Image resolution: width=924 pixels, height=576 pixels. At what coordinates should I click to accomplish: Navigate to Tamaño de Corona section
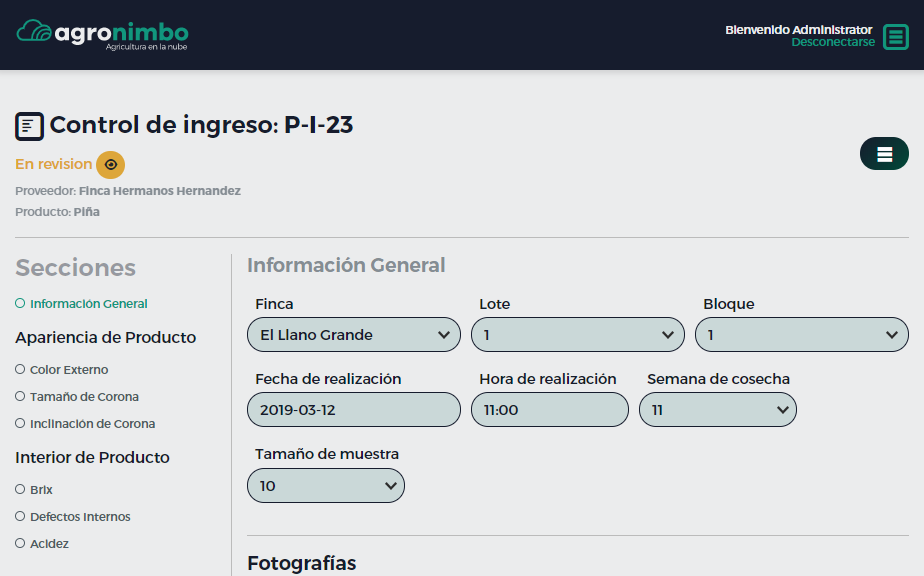pos(84,397)
